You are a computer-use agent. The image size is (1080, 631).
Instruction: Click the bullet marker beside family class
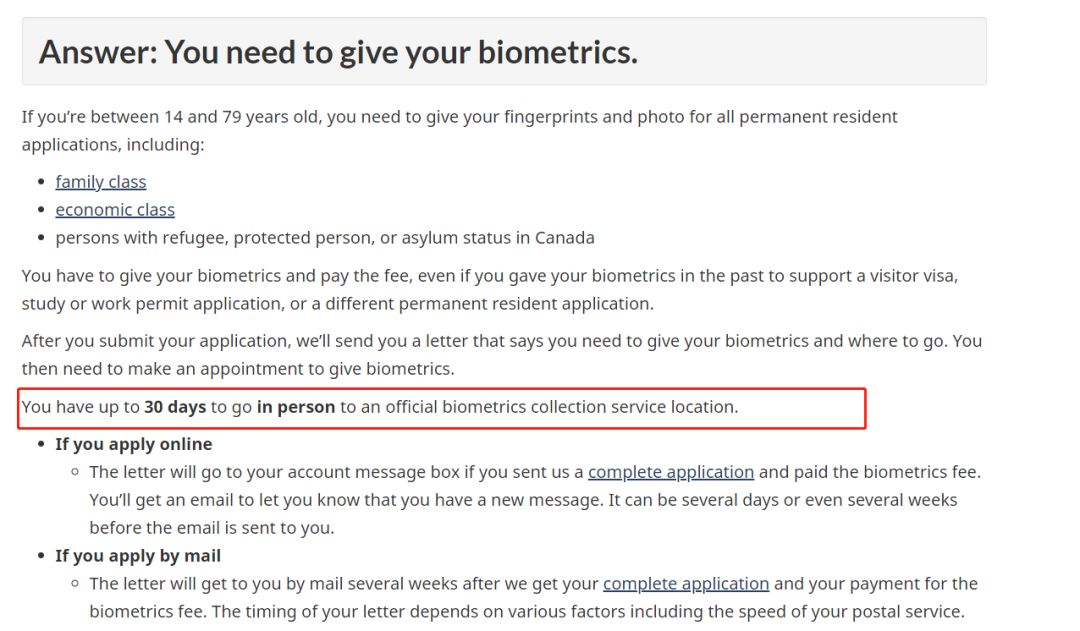(x=41, y=182)
